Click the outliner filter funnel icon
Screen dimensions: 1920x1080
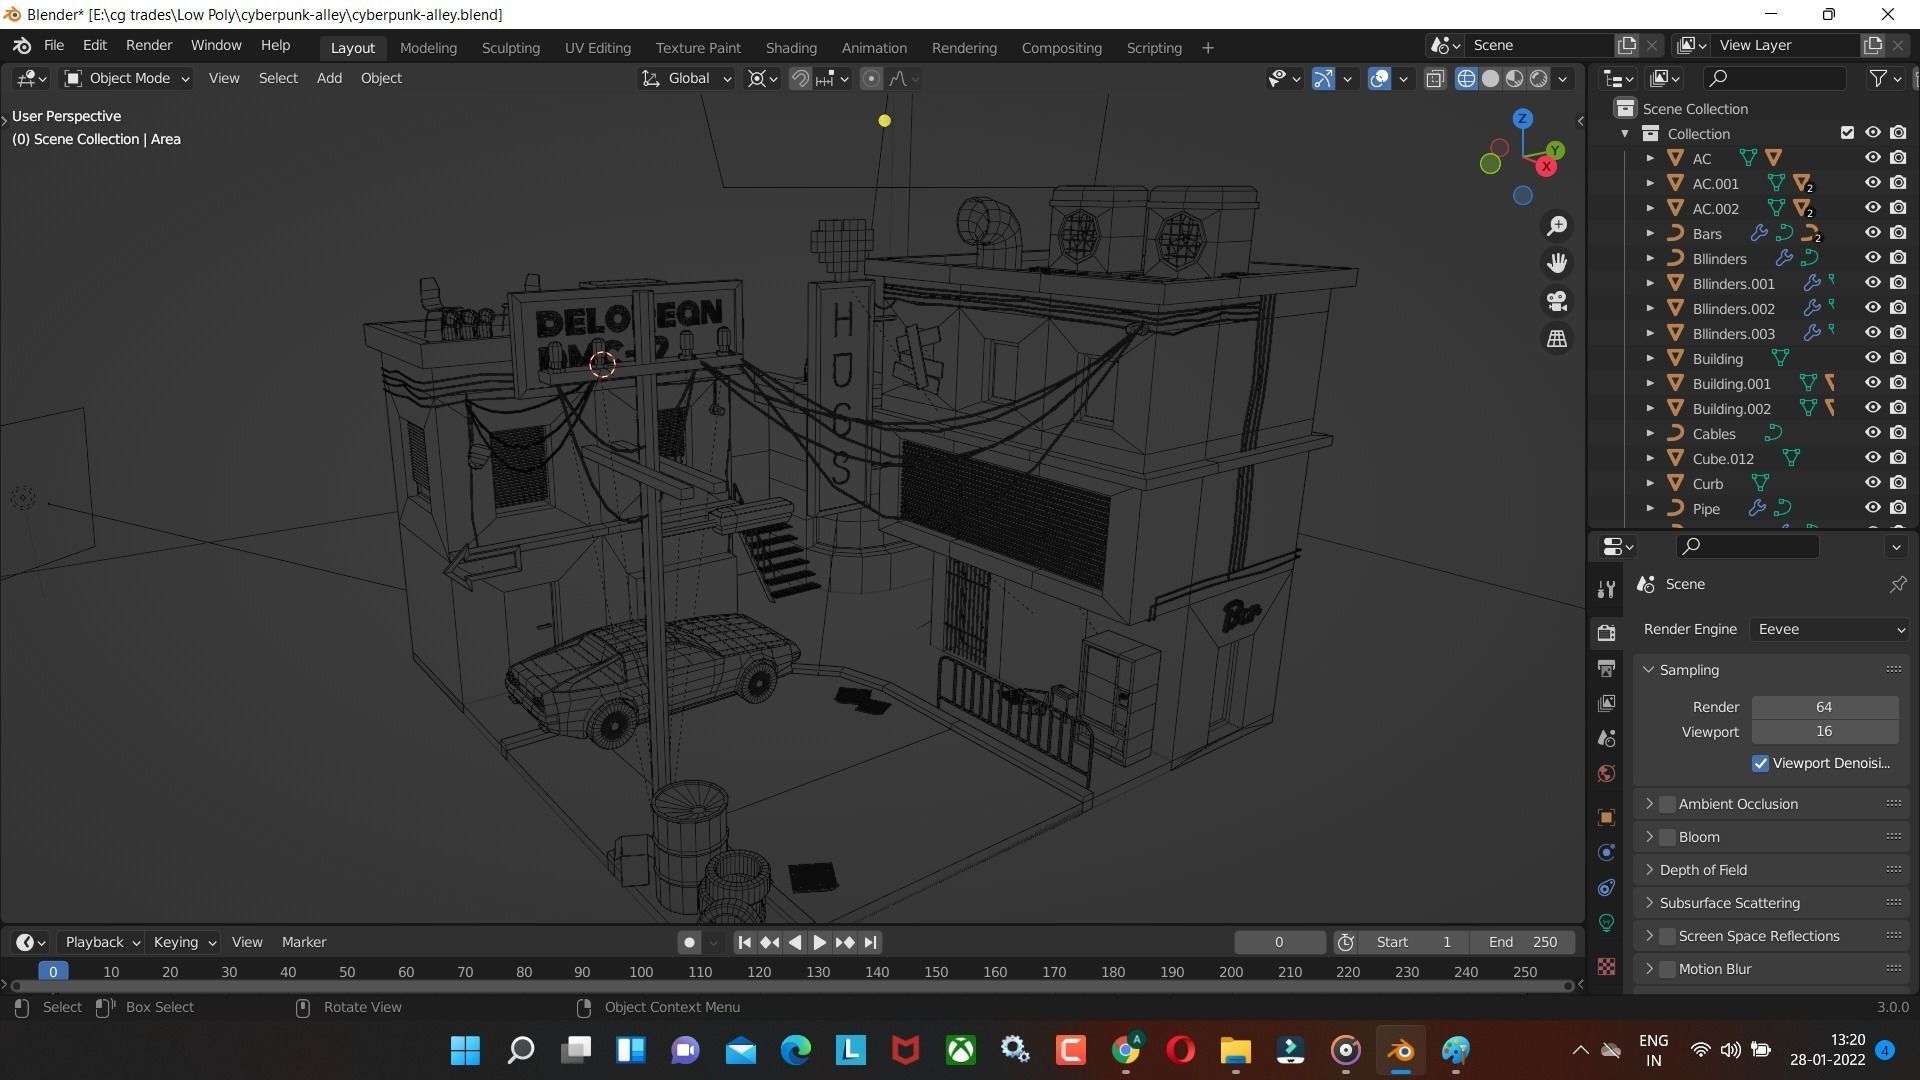point(1878,78)
